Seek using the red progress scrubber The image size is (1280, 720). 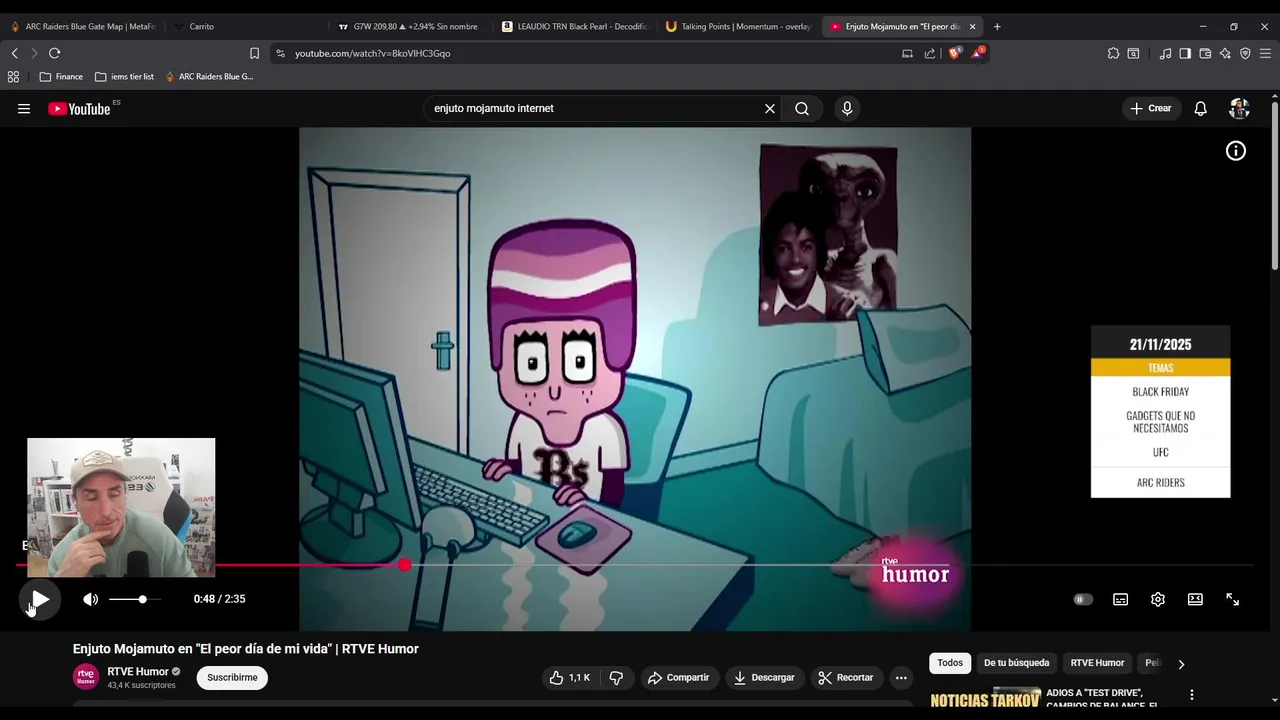404,565
